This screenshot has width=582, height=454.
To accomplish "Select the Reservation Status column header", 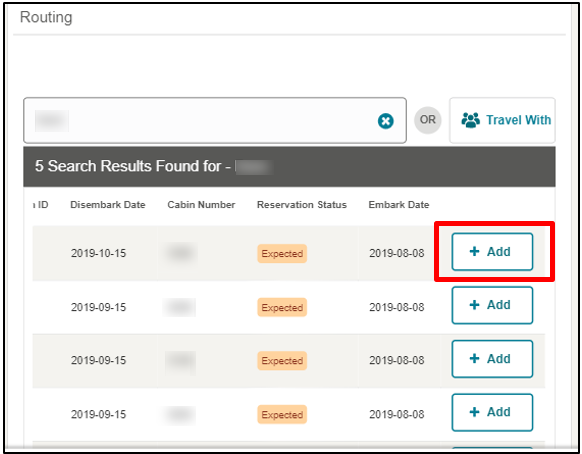I will (302, 205).
